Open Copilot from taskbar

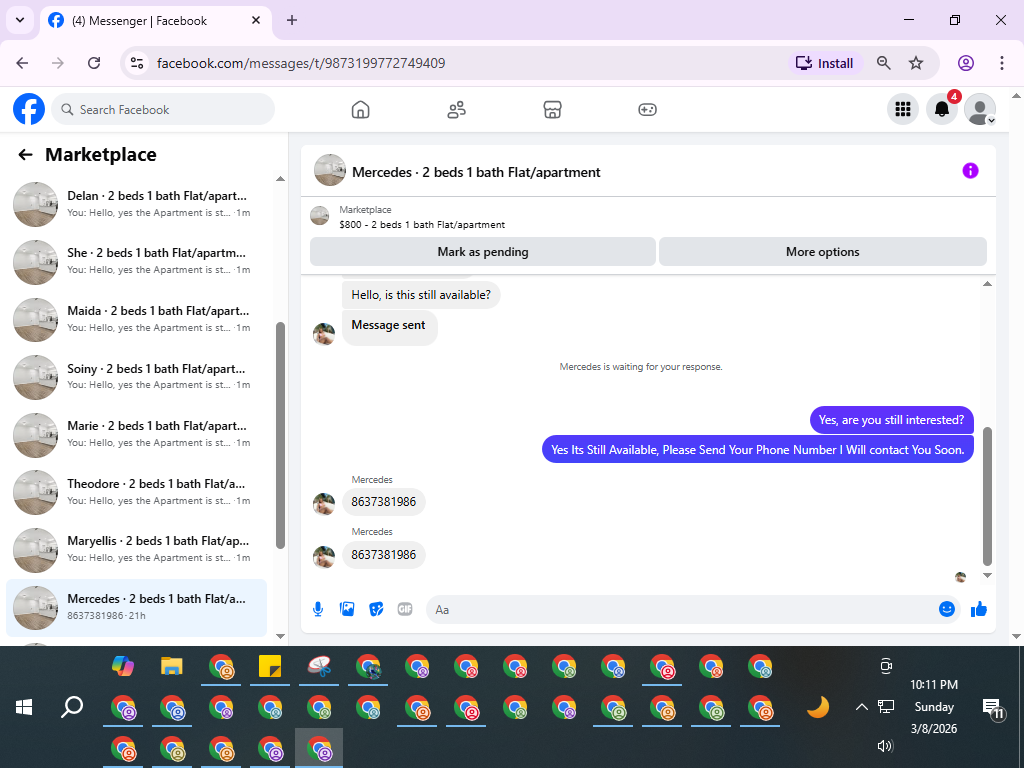(x=123, y=667)
